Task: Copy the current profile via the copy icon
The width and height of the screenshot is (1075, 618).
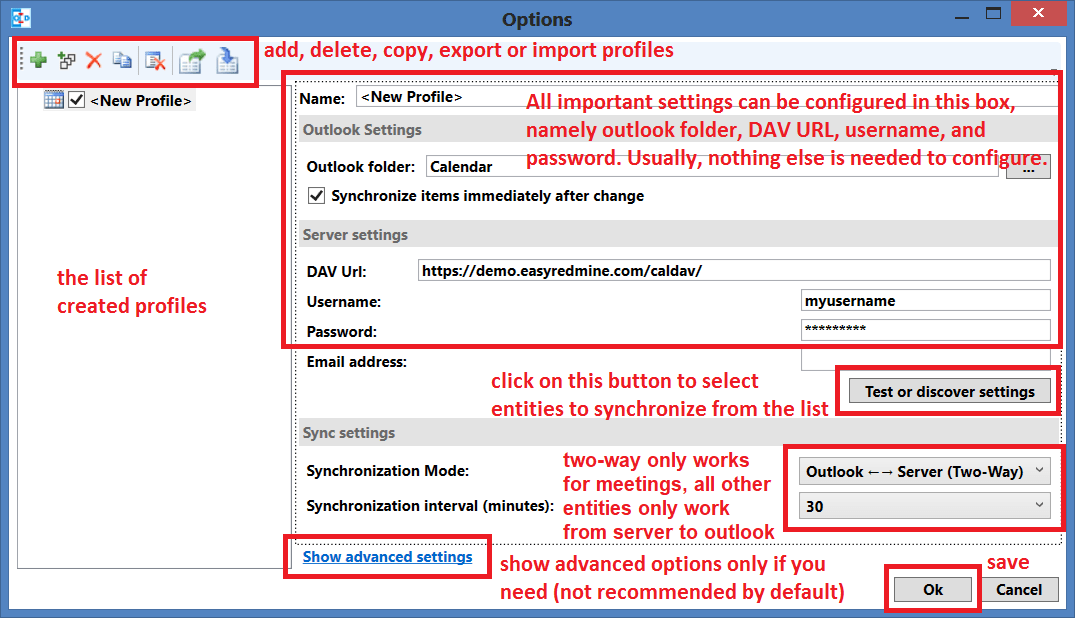Action: coord(121,60)
